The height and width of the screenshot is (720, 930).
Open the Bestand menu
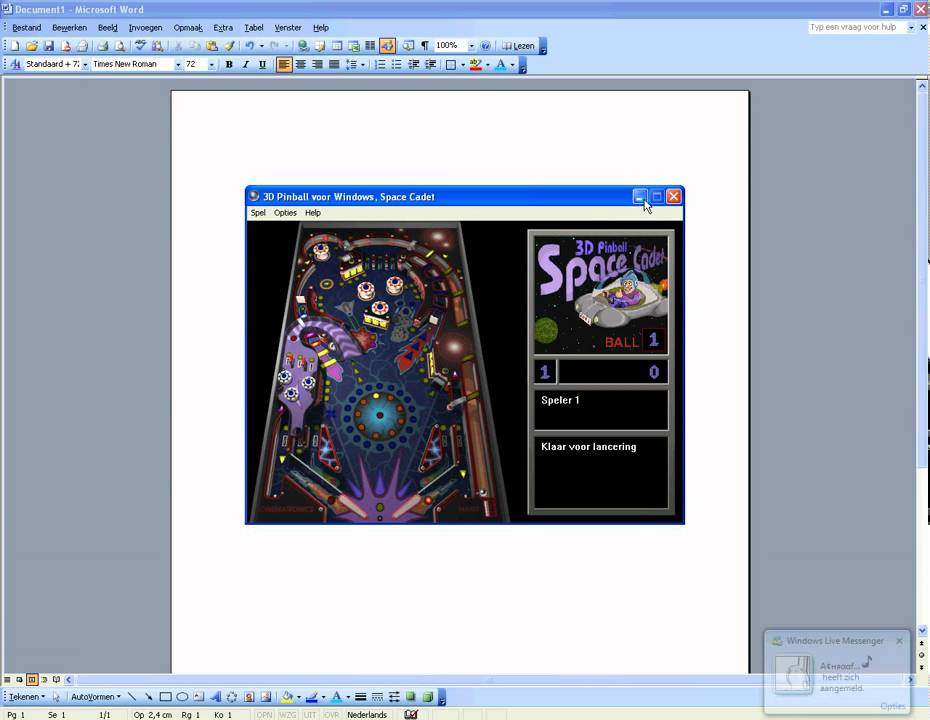coord(27,28)
